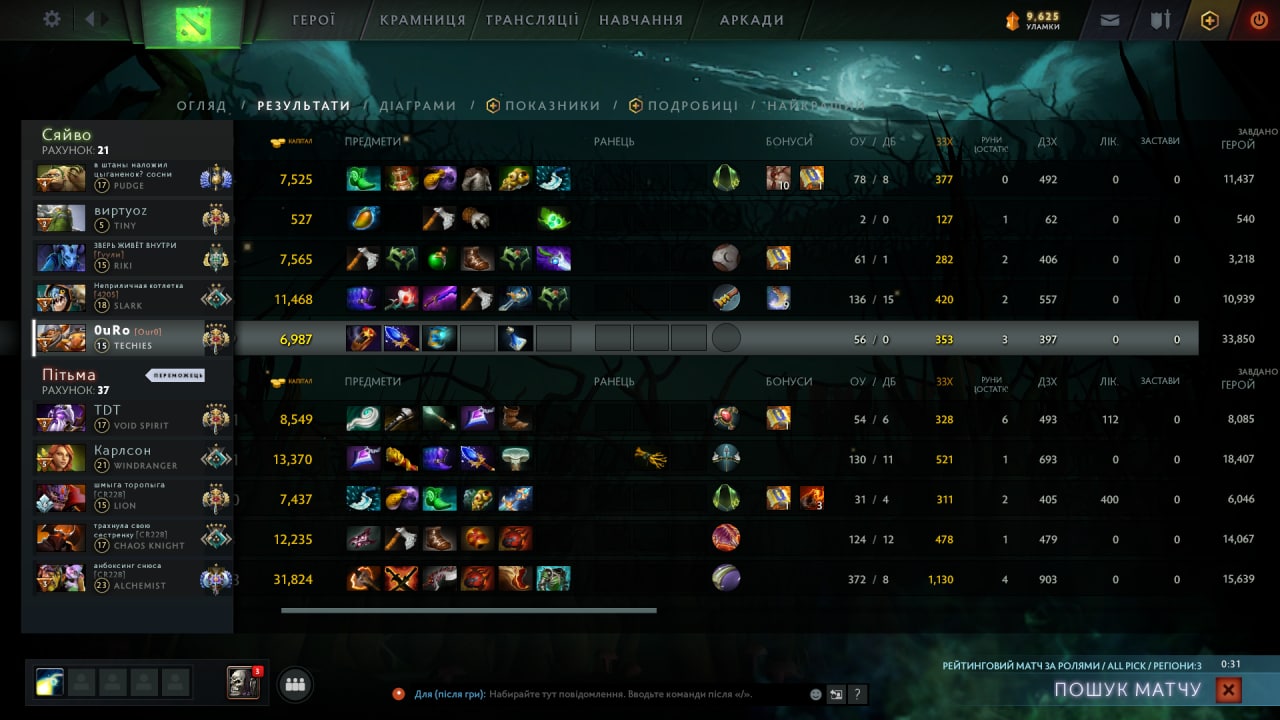Open the Dota 2 logo home button
1280x720 pixels.
[x=193, y=23]
